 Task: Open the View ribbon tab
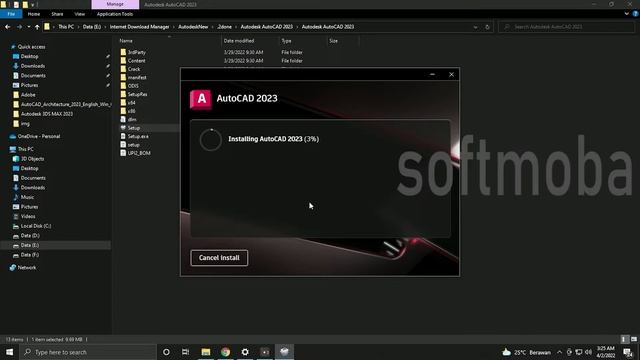coord(80,14)
